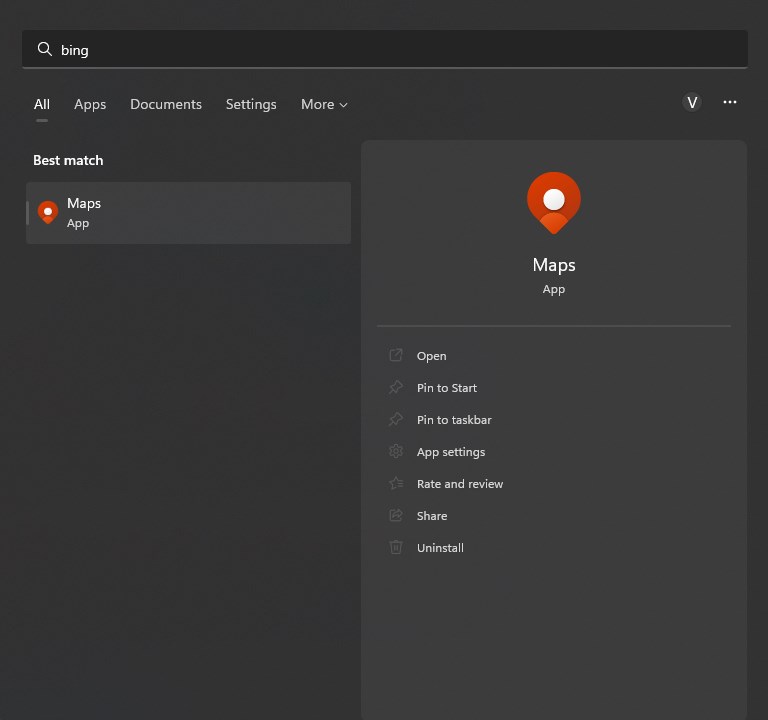Viewport: 768px width, 720px height.
Task: Click the large Maps pin icon in details pane
Action: (553, 202)
